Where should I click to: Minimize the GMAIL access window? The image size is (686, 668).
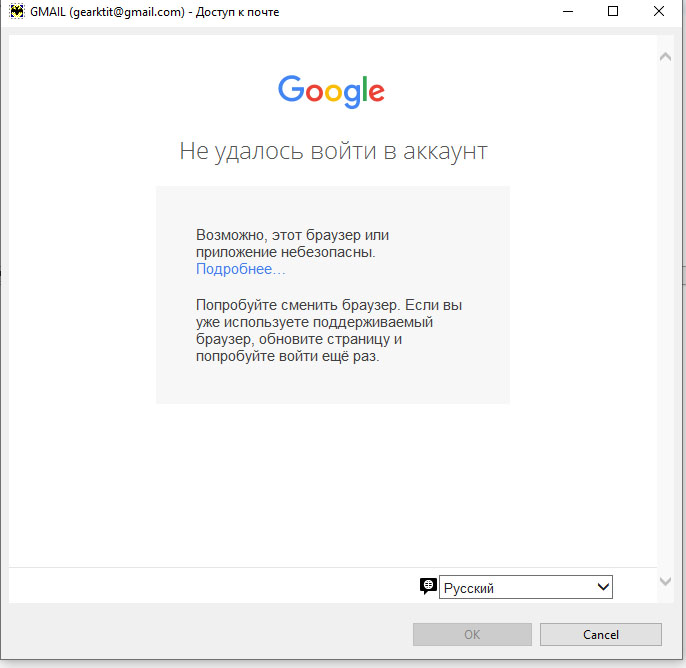point(568,12)
